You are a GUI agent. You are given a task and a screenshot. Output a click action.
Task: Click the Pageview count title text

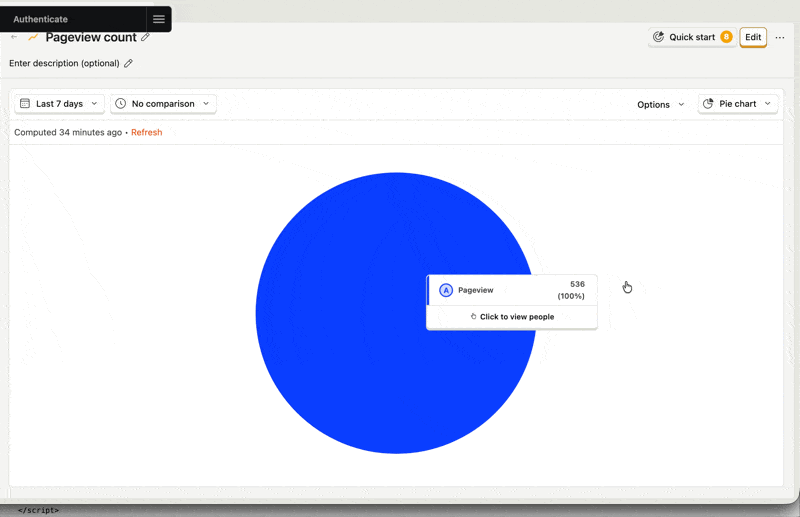click(x=91, y=37)
